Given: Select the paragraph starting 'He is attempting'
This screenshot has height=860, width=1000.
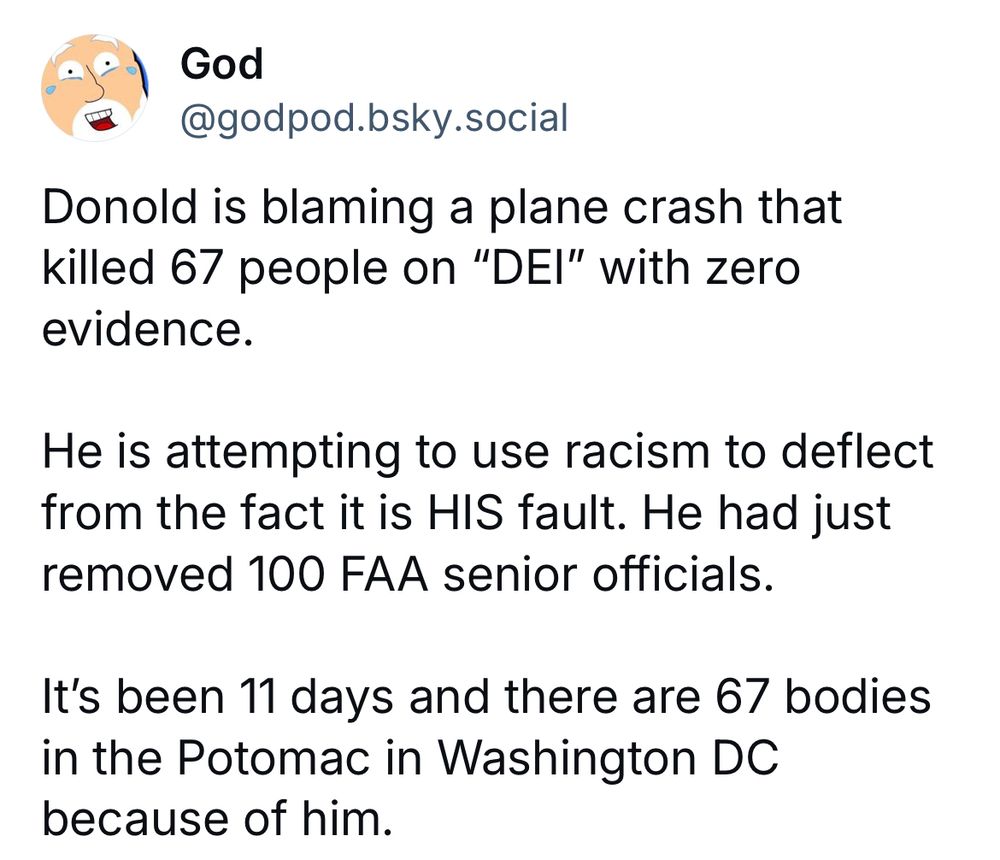Looking at the screenshot, I should (x=488, y=513).
